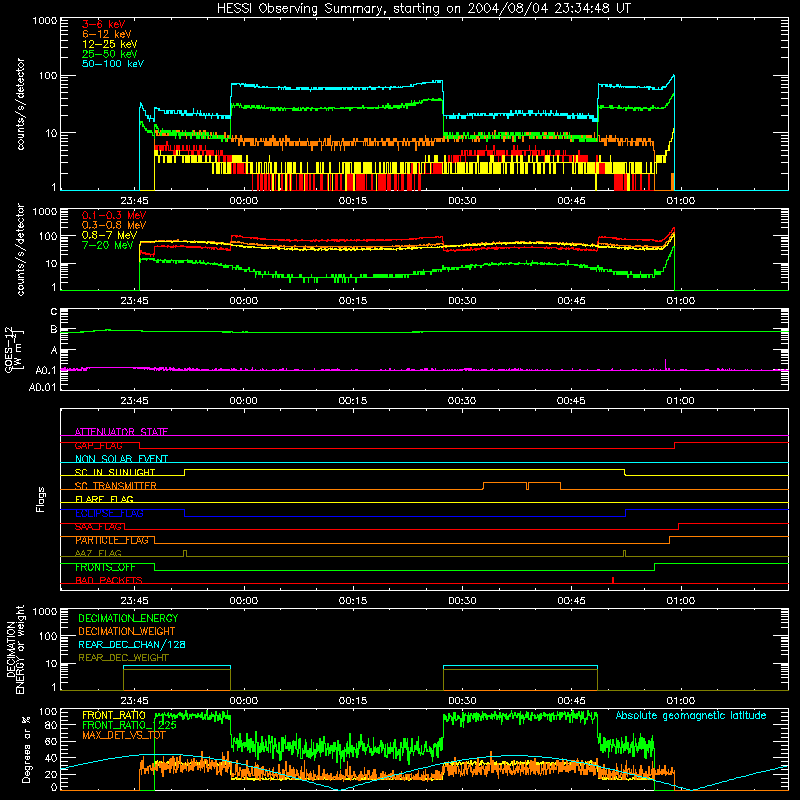Click the magenta GOES spike near 01:00
Image resolution: width=800 pixels, height=800 pixels.
(x=665, y=364)
